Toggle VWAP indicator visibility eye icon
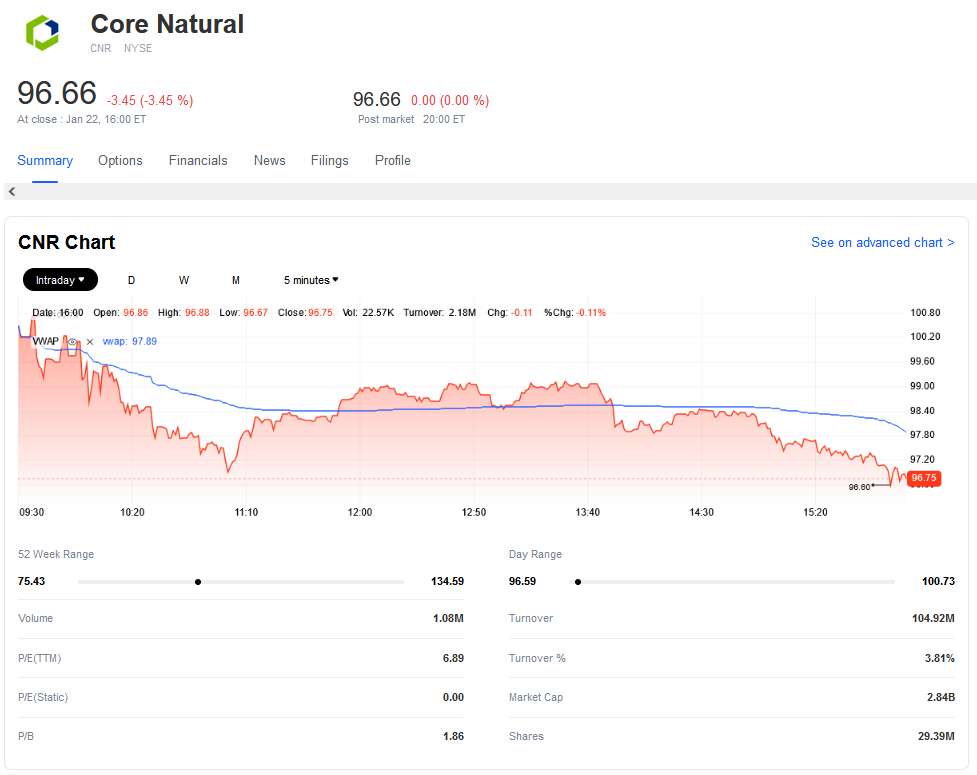This screenshot has height=775, width=977. tap(72, 341)
